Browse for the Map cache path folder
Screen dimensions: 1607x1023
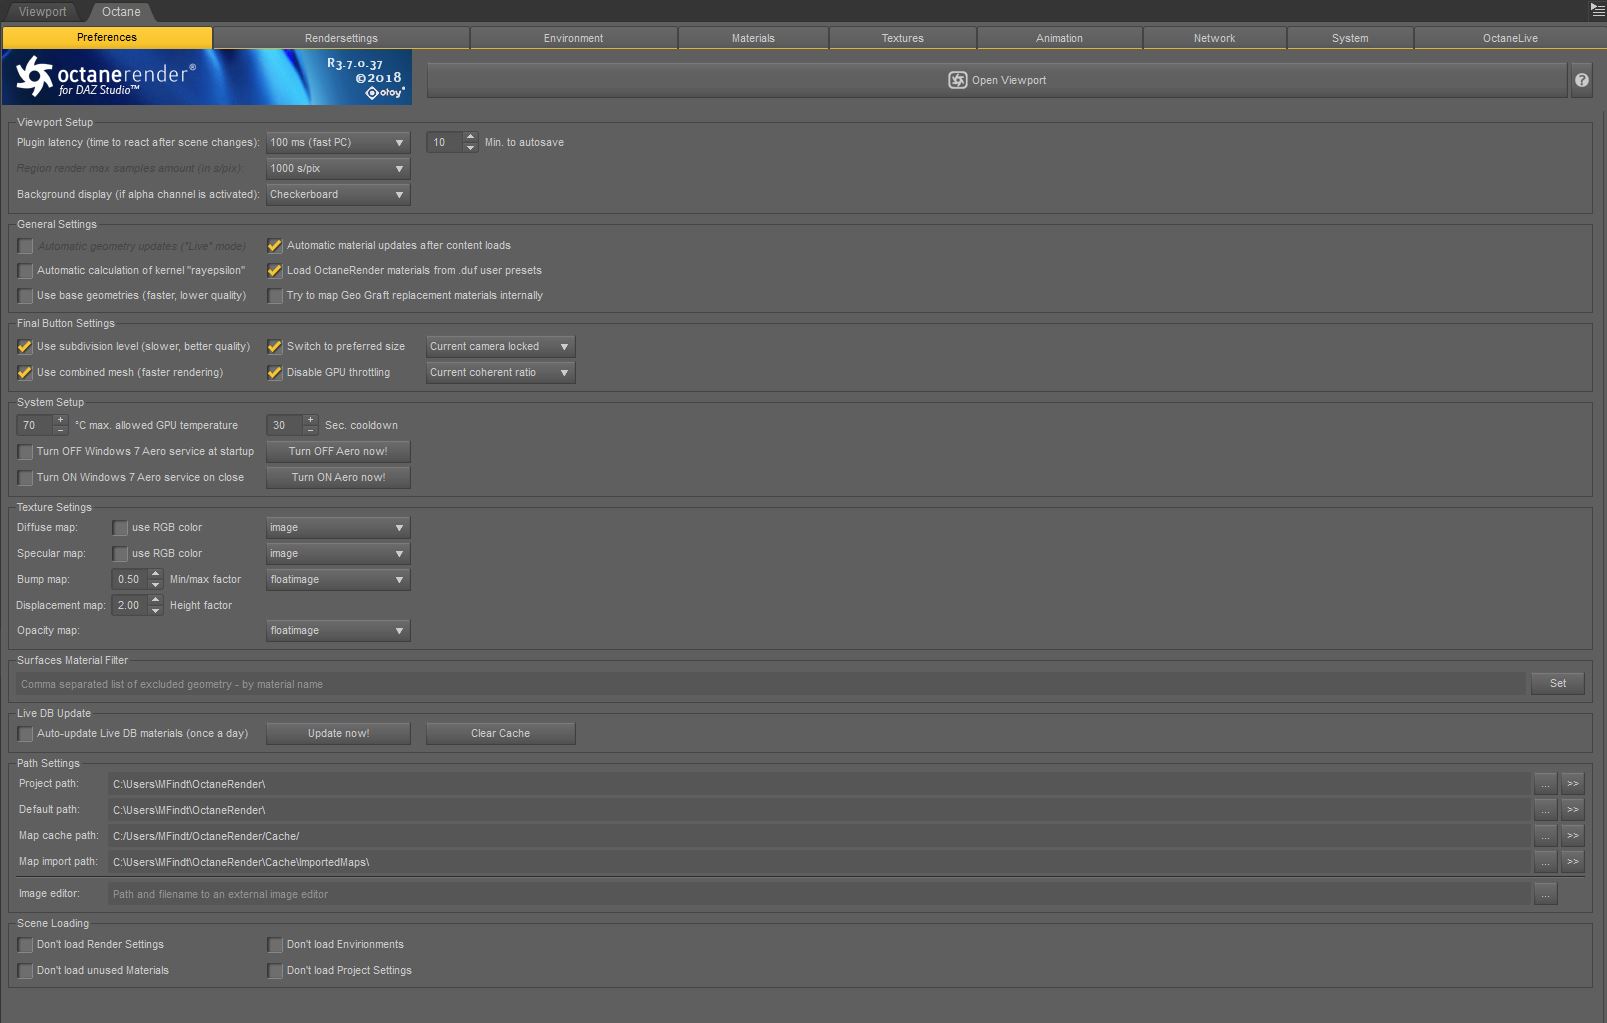tap(1545, 836)
